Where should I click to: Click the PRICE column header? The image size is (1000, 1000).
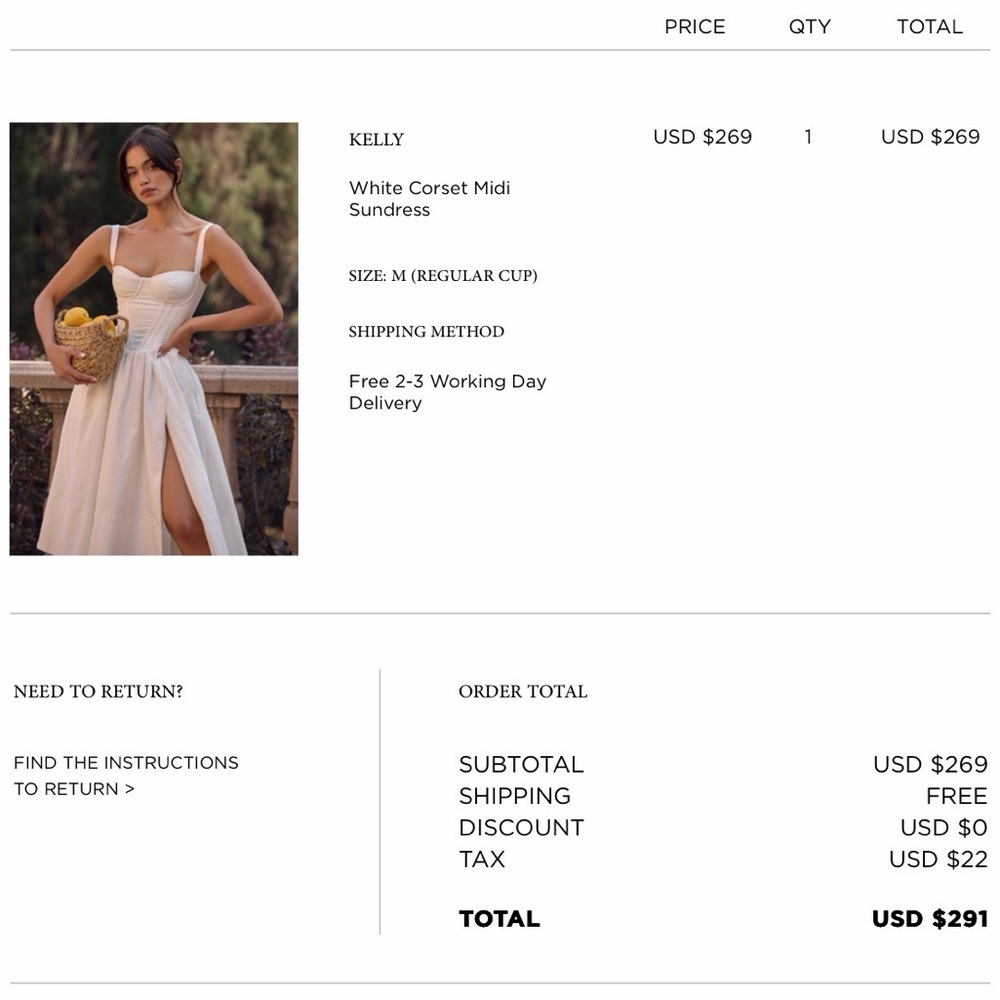tap(695, 27)
